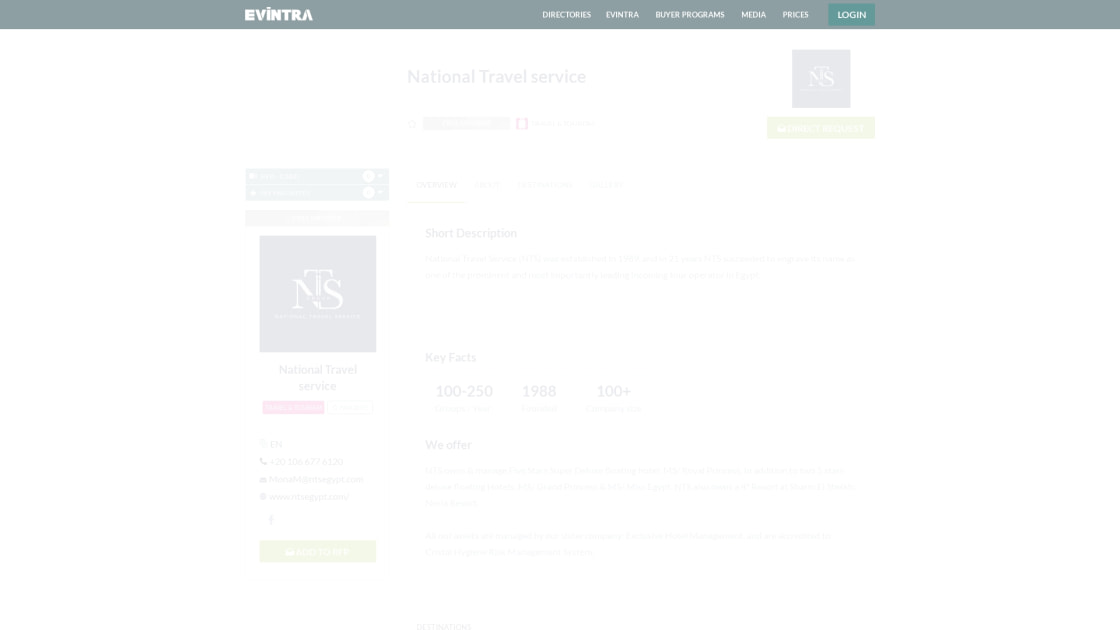
Task: Switch to the Destinations tab
Action: coord(545,185)
